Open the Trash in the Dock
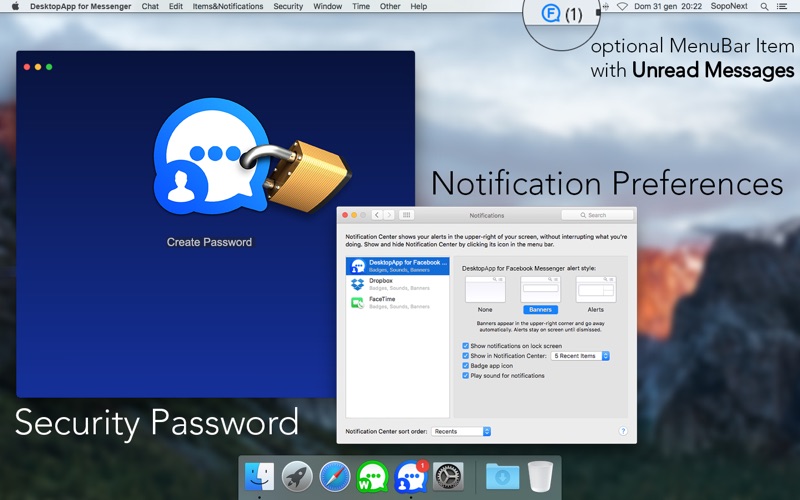800x500 pixels. [540, 477]
